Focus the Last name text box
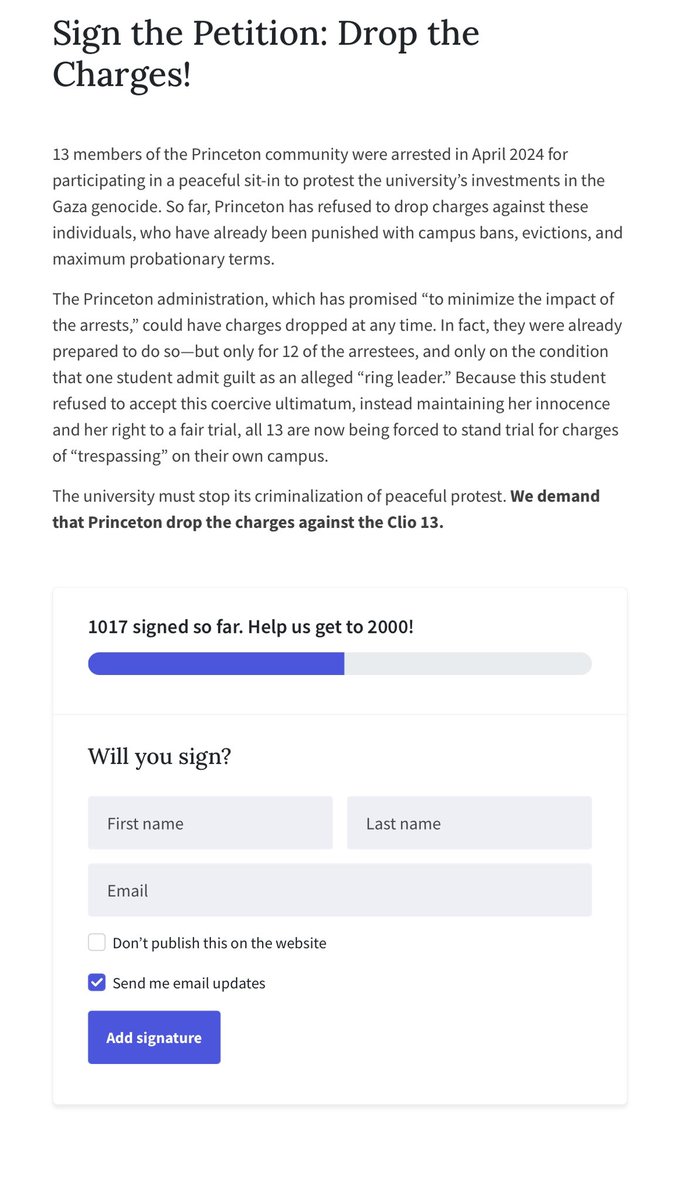The width and height of the screenshot is (680, 1200). [x=469, y=823]
